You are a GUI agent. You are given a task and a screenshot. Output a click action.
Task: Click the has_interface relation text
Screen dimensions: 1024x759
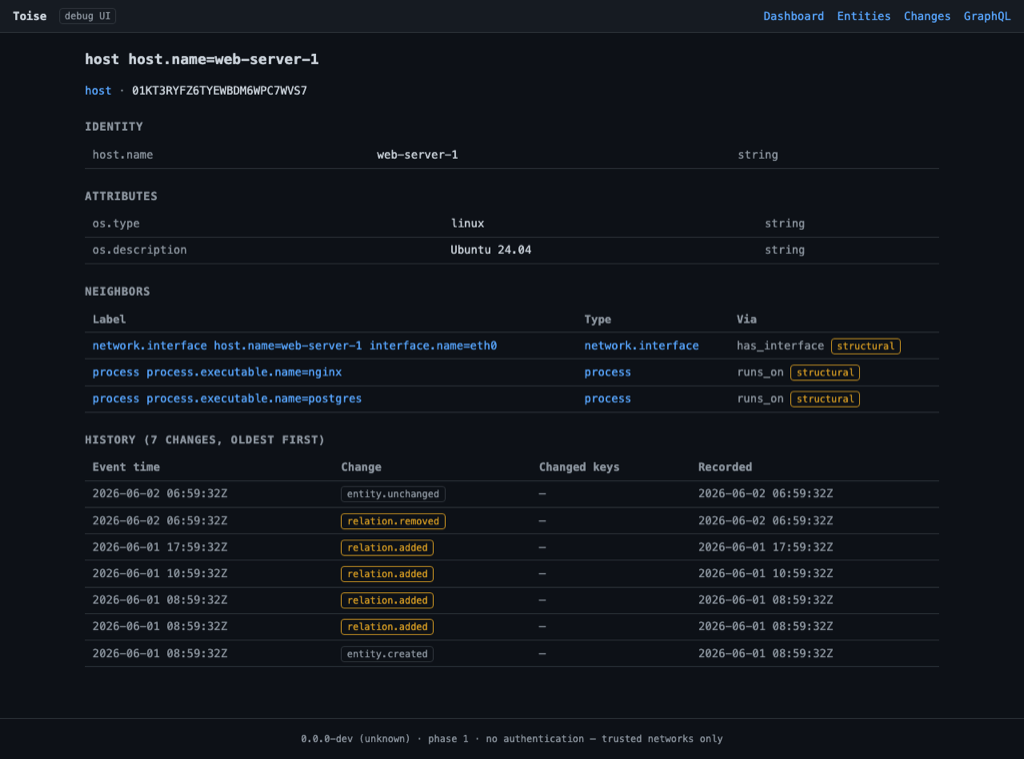coord(780,346)
